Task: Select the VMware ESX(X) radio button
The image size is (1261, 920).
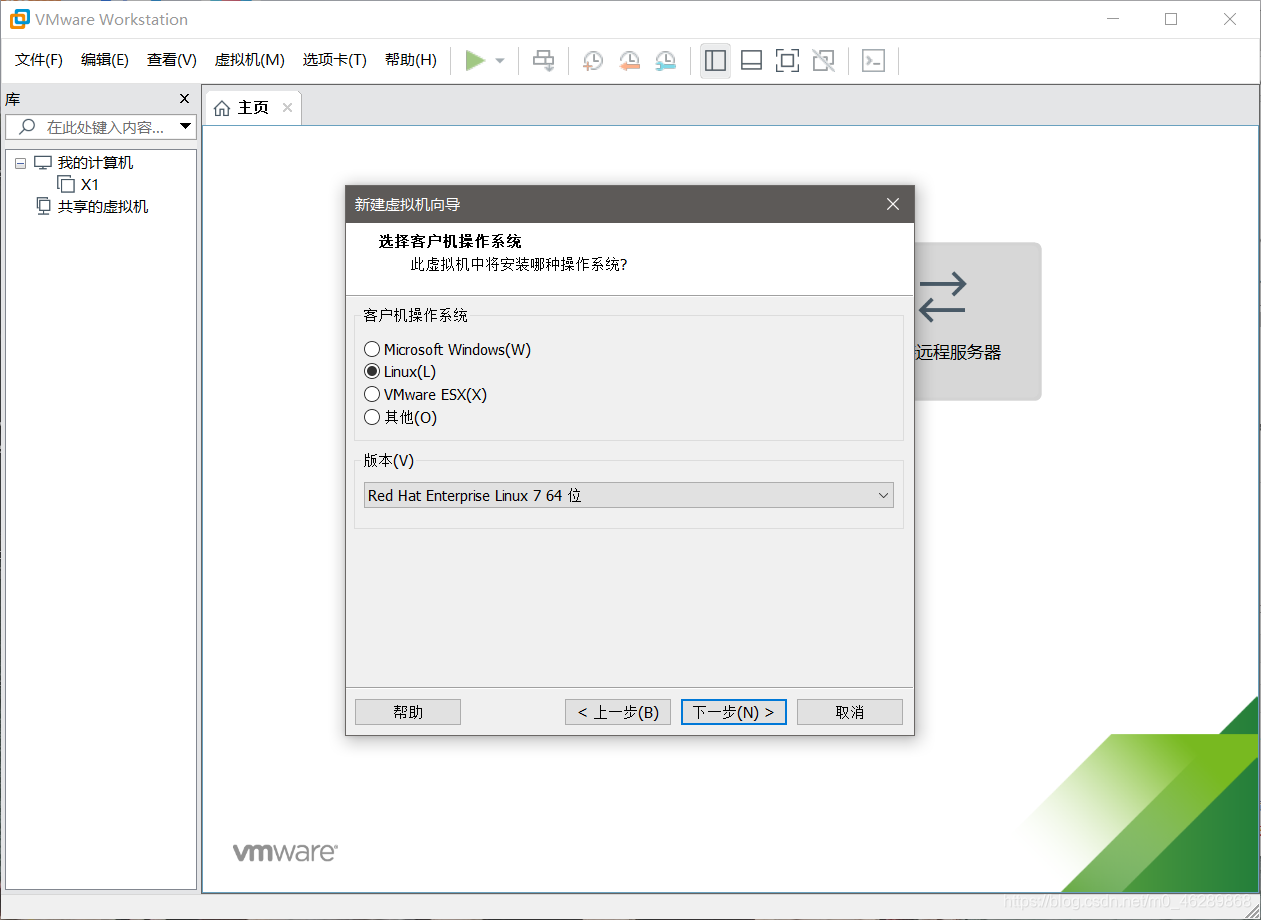Action: (x=372, y=395)
